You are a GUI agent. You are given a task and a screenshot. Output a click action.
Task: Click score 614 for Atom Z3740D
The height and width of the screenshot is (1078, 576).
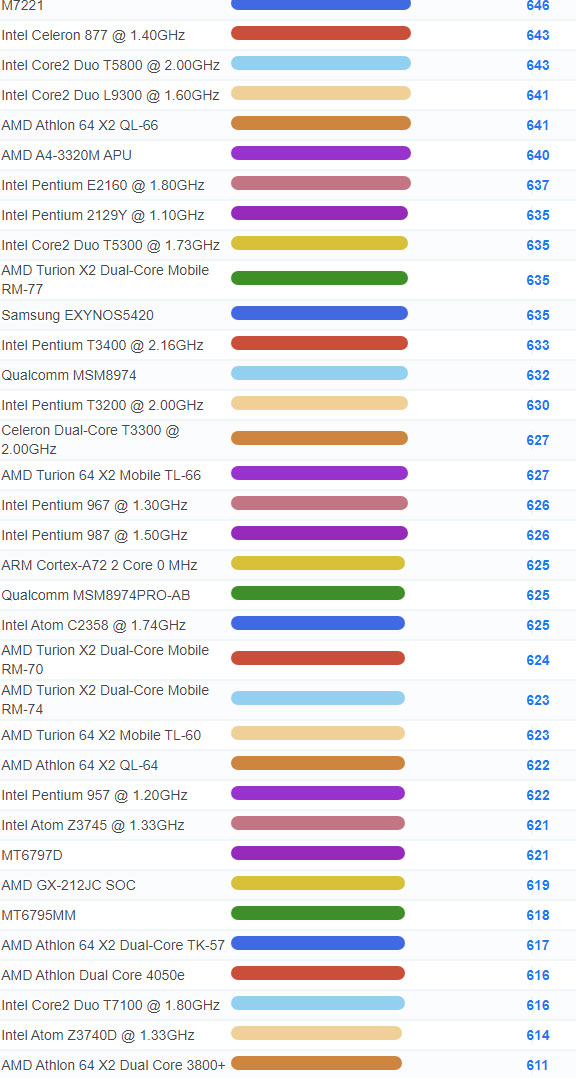[x=538, y=1035]
